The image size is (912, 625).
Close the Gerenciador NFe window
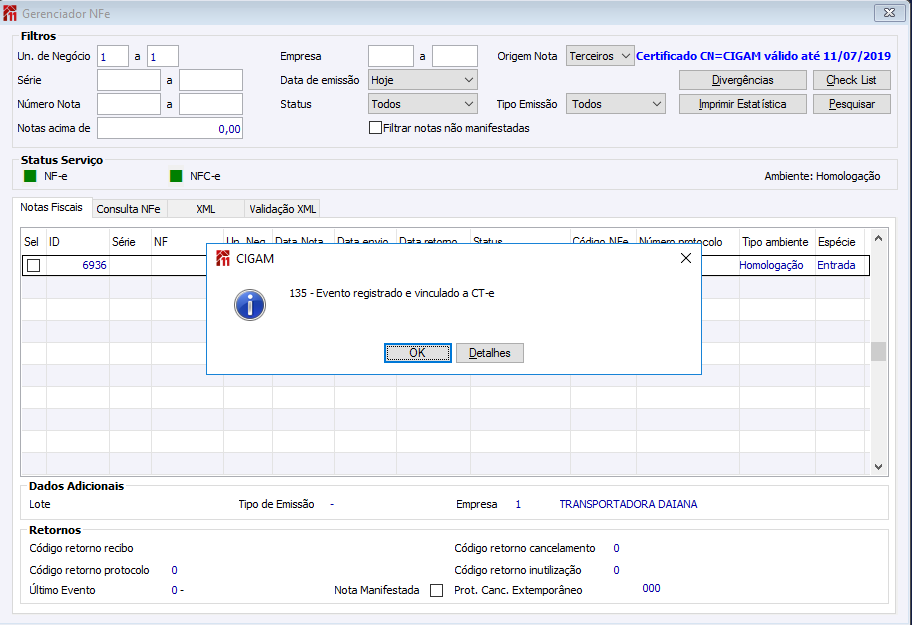coord(889,13)
